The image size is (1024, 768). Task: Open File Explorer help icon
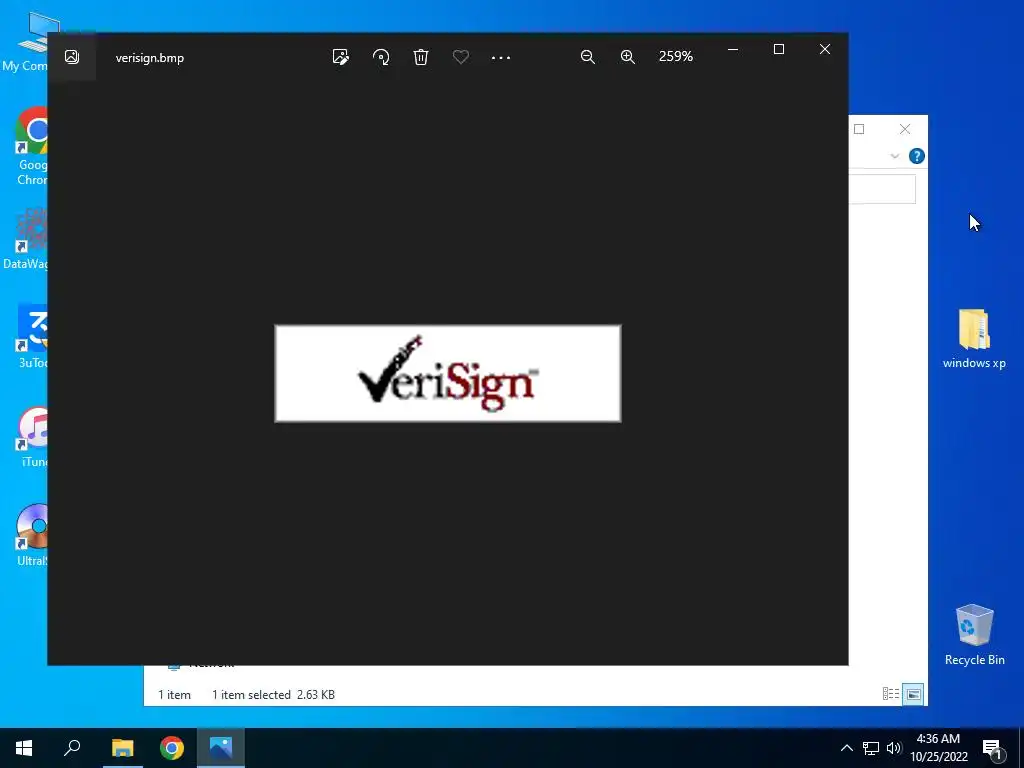click(x=917, y=156)
